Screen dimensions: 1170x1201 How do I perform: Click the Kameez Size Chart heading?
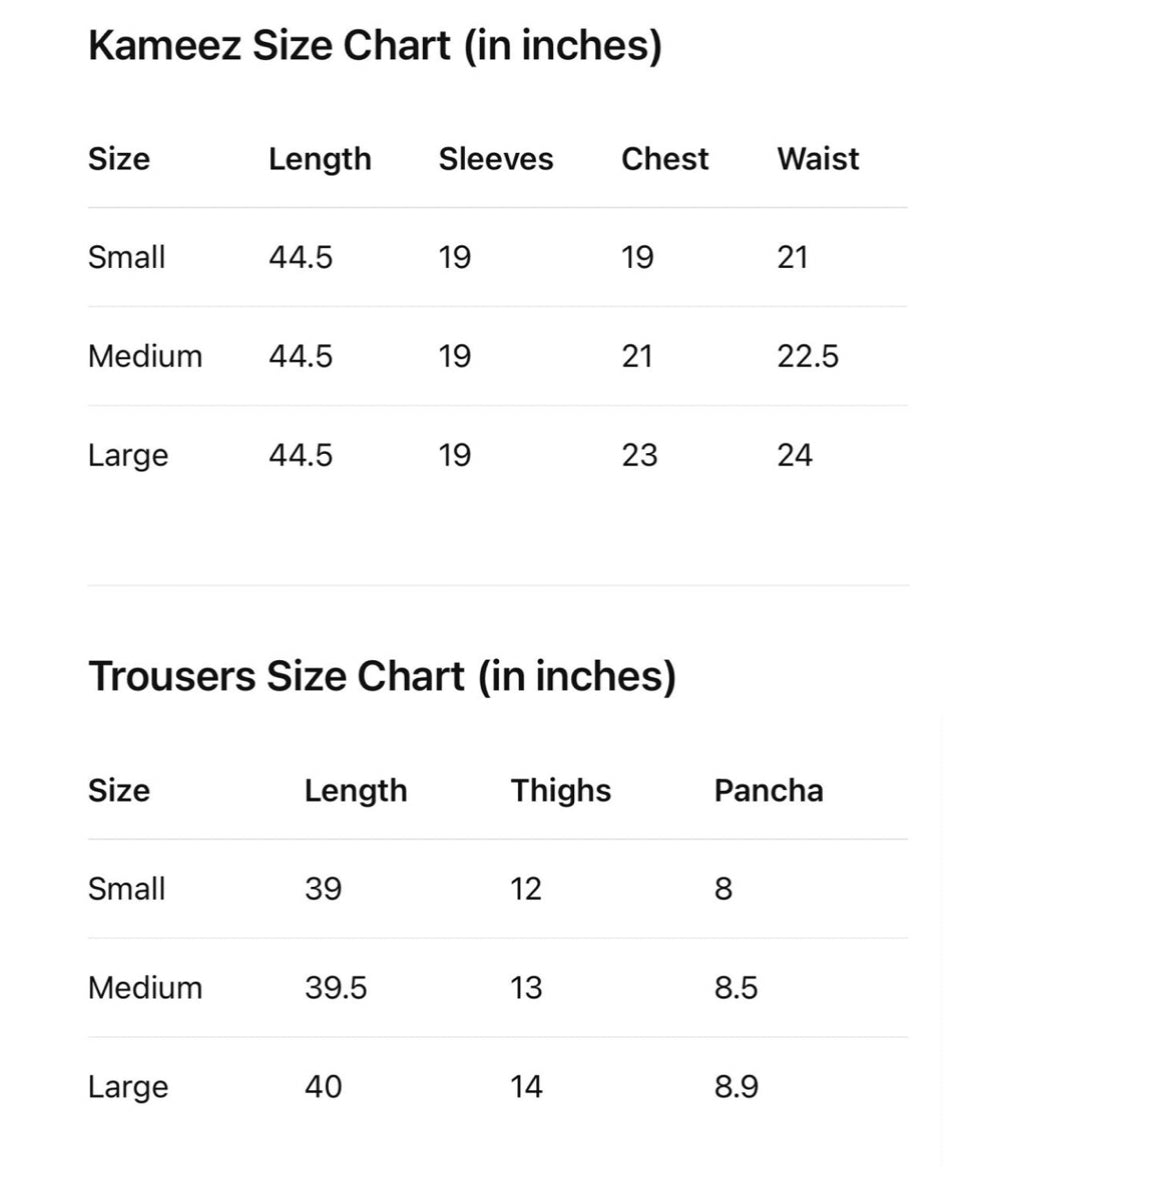375,46
